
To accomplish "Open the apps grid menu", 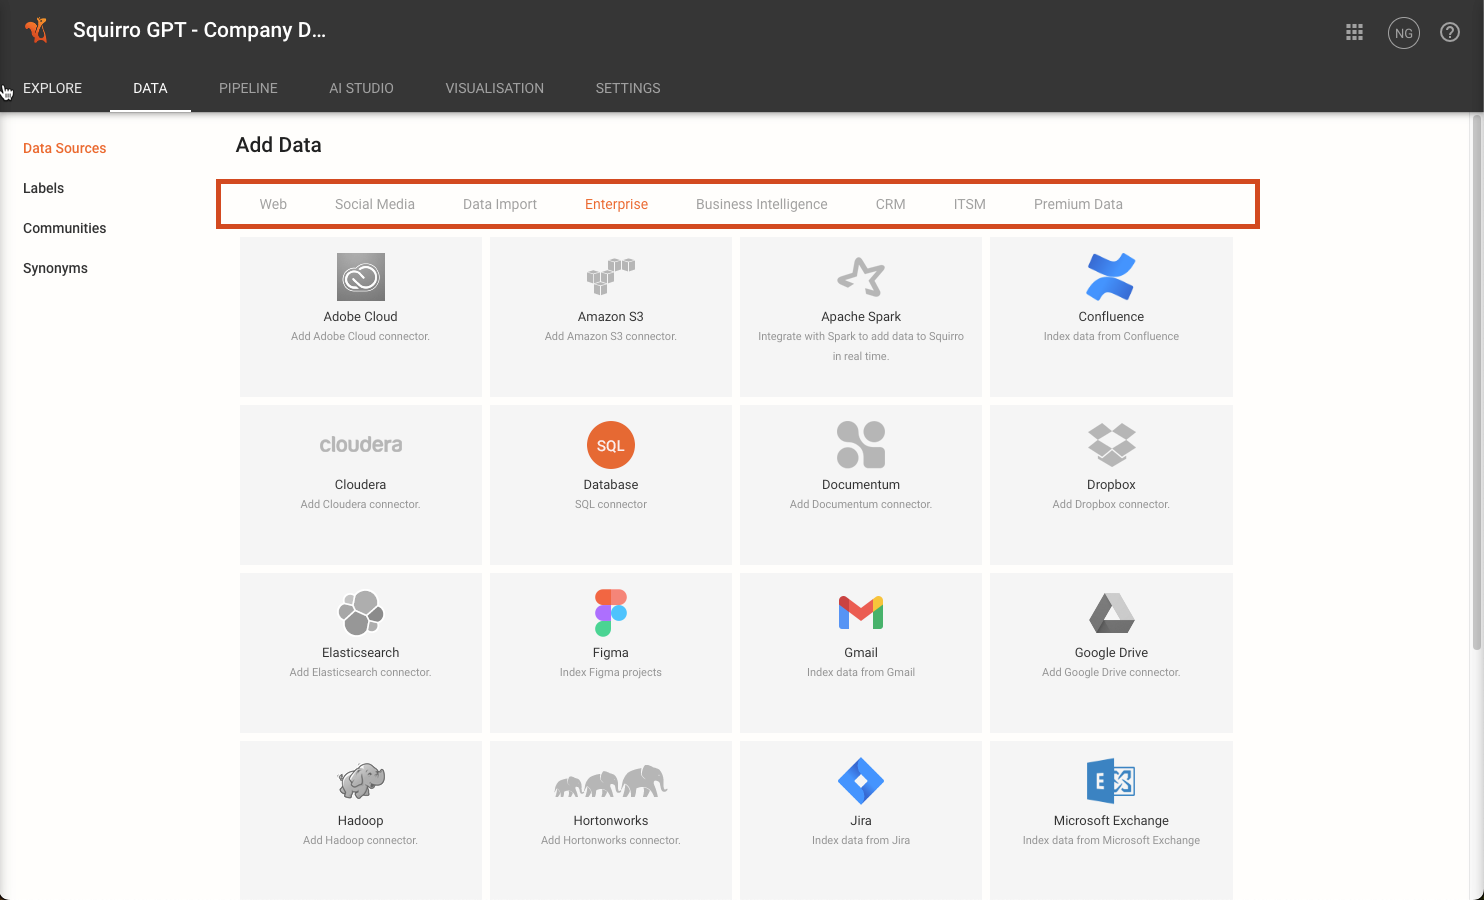I will click(x=1354, y=33).
